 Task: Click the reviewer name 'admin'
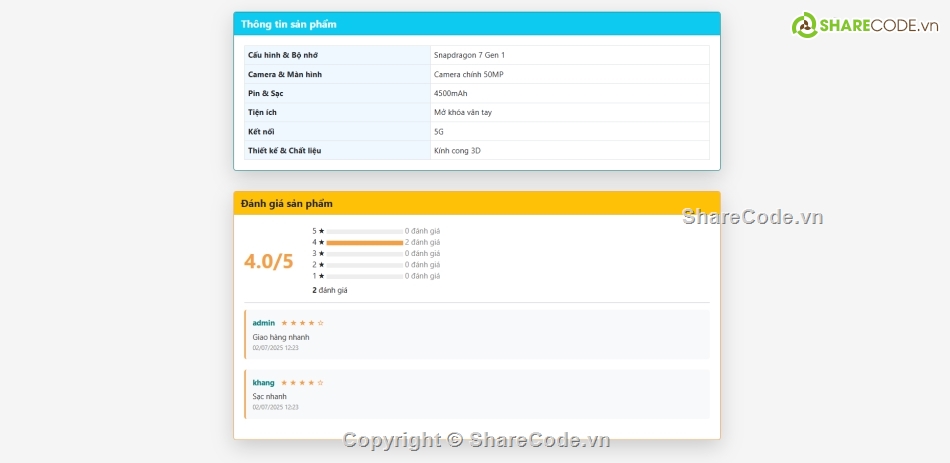tap(264, 323)
